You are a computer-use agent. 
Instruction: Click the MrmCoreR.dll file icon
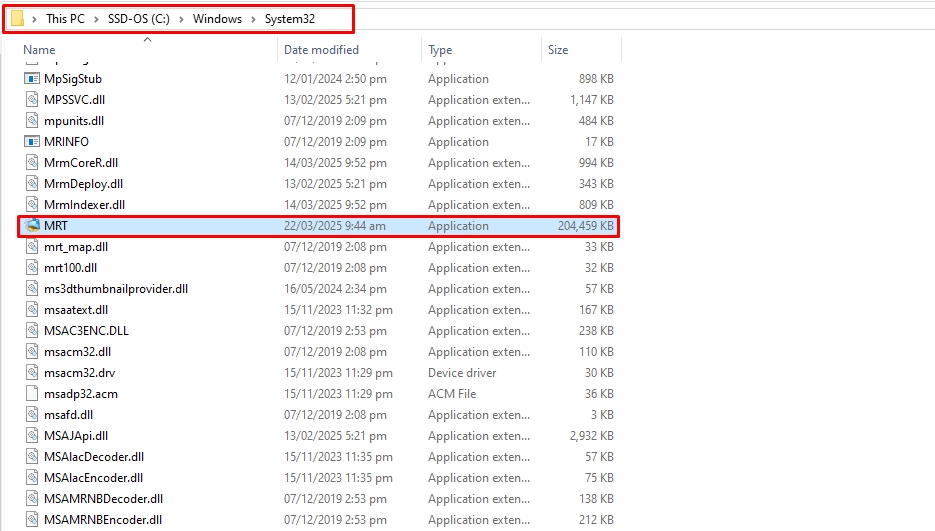(x=32, y=163)
